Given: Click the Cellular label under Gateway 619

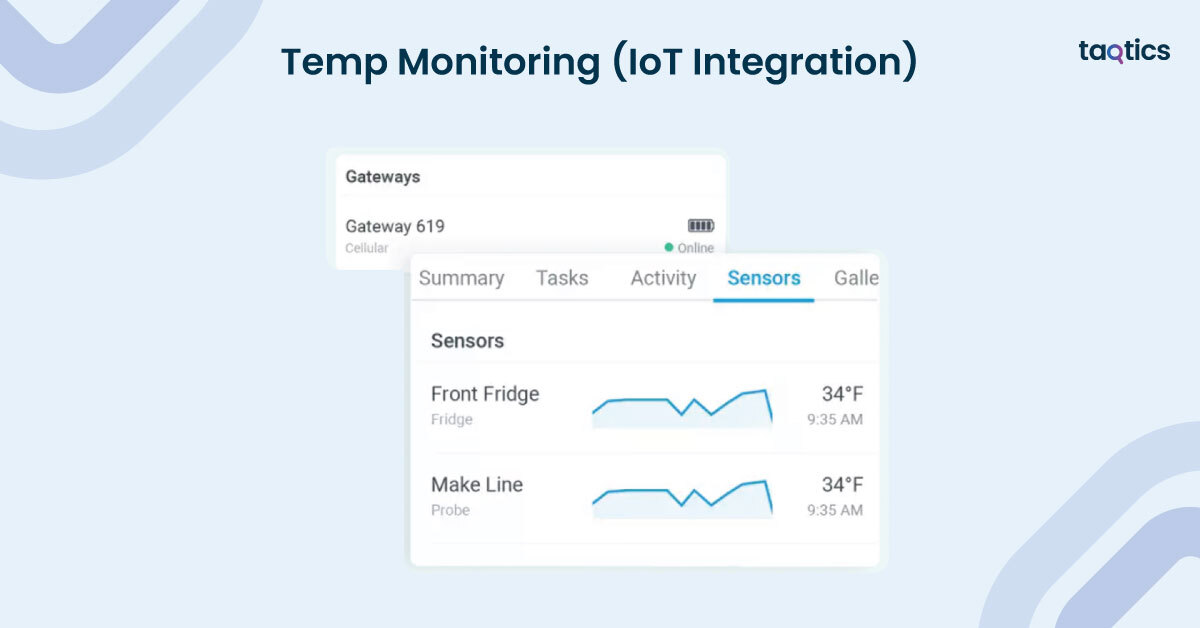Looking at the screenshot, I should 367,248.
